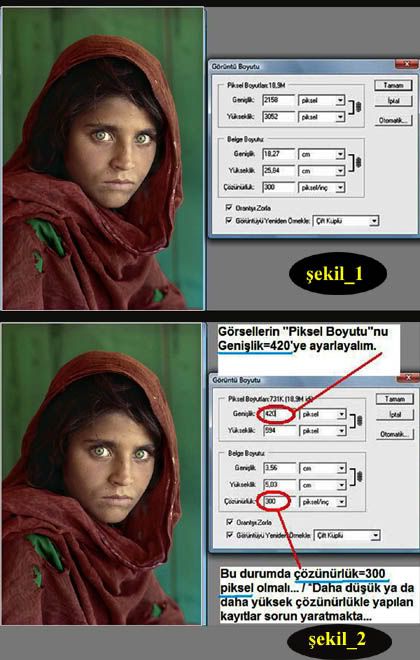Click İptal button in lower dialog
420x660 pixels.
395,415
